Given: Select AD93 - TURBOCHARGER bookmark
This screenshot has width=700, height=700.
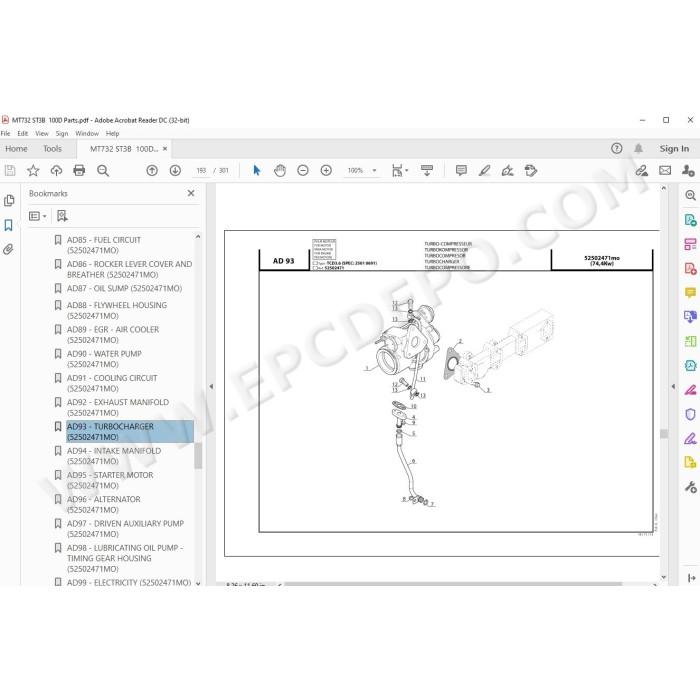Looking at the screenshot, I should [x=130, y=432].
